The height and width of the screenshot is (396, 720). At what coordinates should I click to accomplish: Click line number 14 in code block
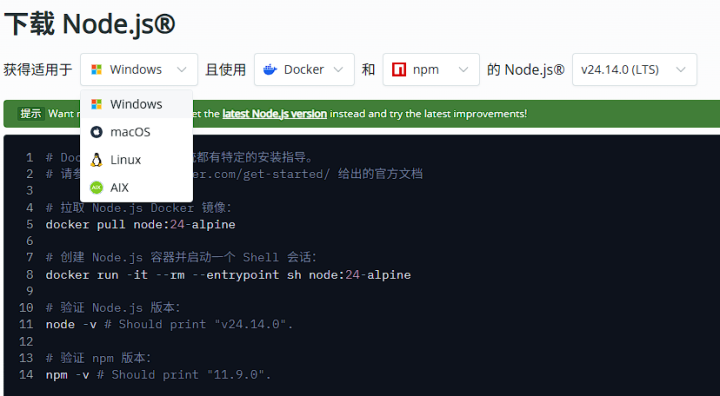click(26, 375)
